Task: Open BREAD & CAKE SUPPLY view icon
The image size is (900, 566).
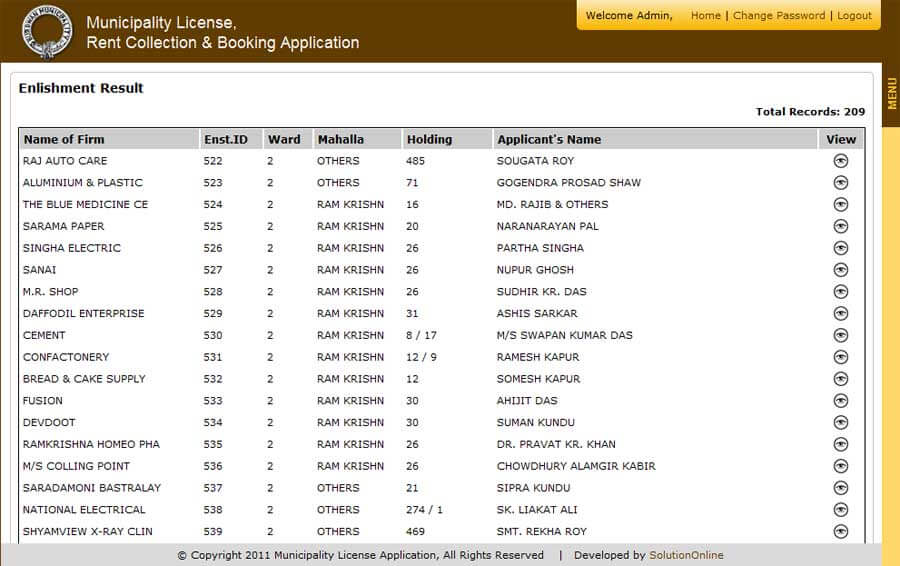Action: point(840,379)
